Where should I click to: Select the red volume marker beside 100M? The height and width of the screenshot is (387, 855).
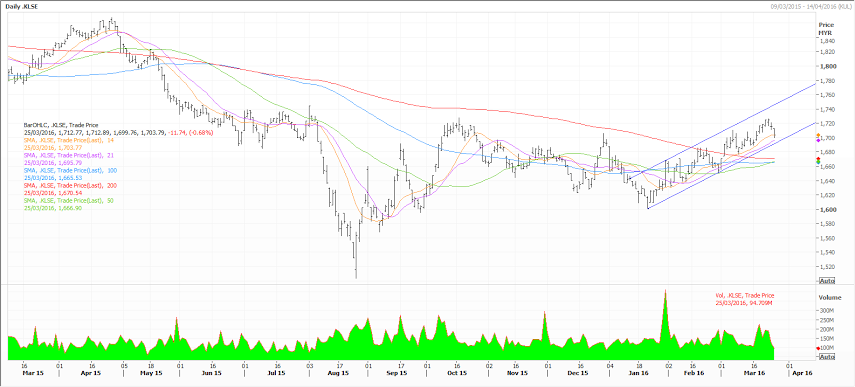click(818, 348)
